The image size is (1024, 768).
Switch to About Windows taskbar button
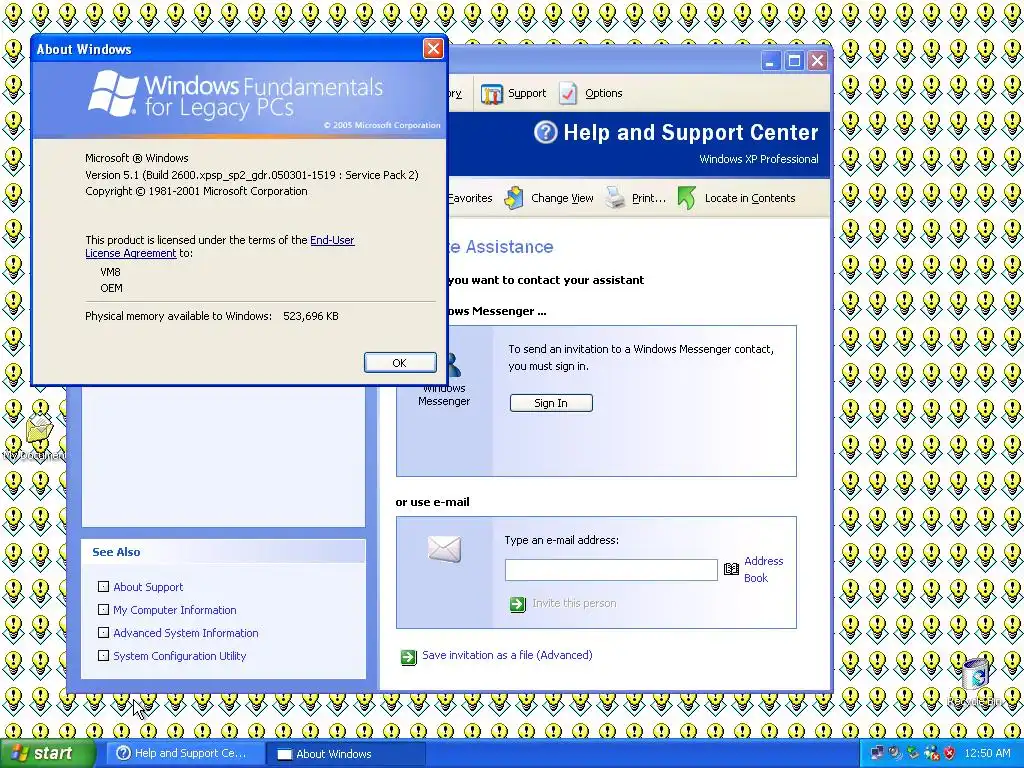pyautogui.click(x=346, y=754)
